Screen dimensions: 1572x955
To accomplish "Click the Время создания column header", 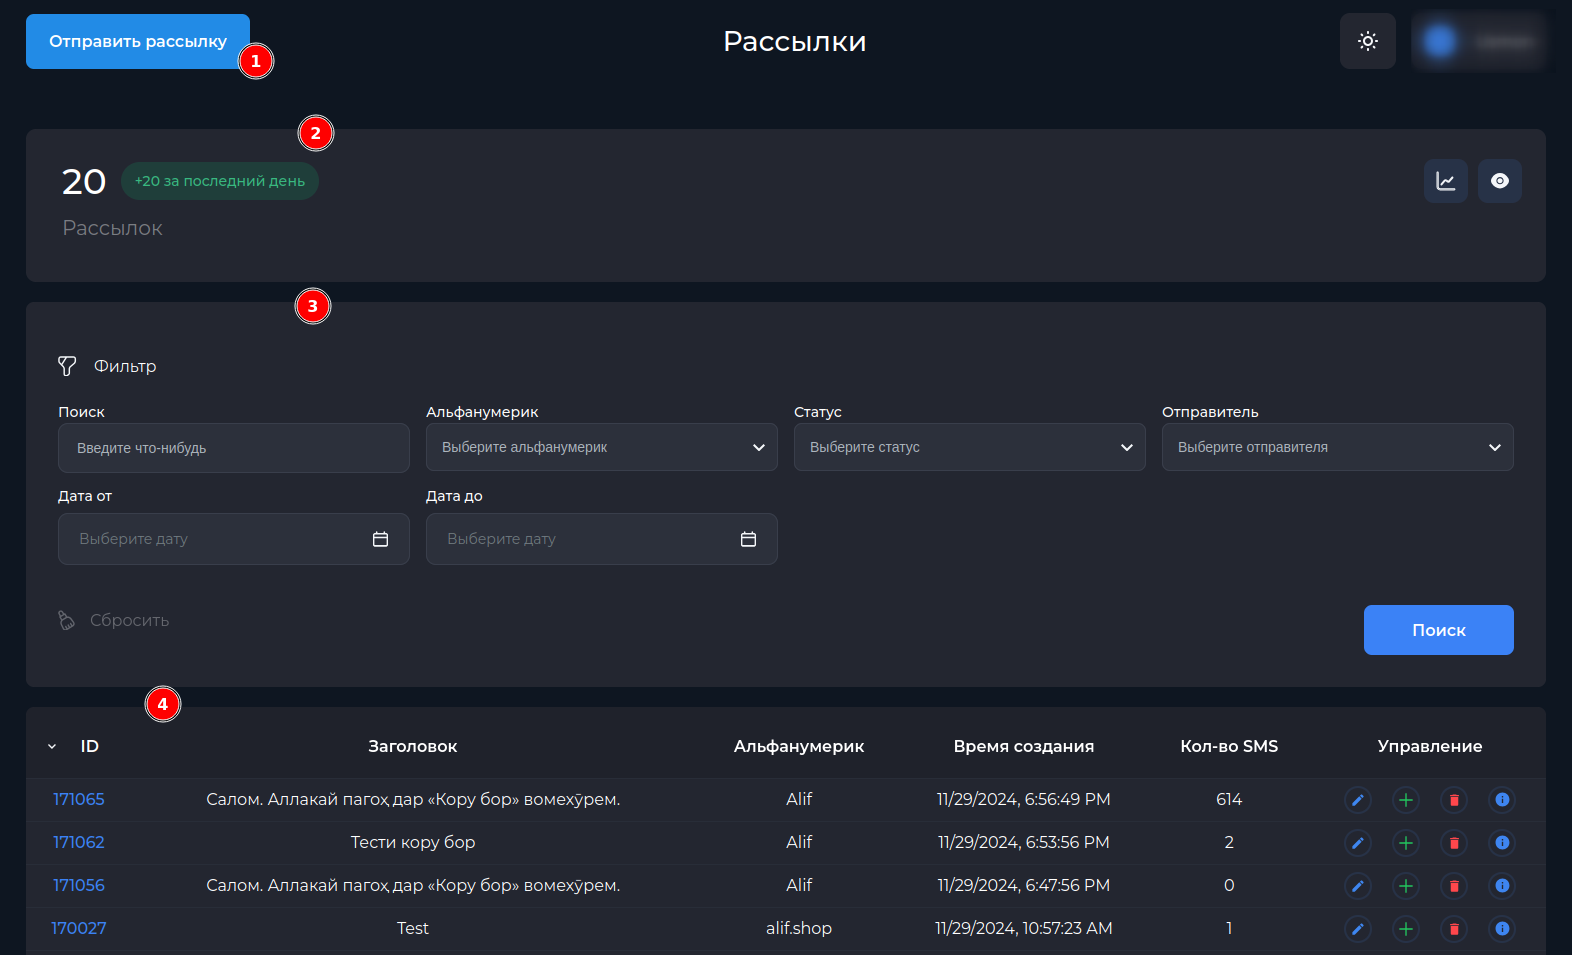I will [x=1023, y=746].
